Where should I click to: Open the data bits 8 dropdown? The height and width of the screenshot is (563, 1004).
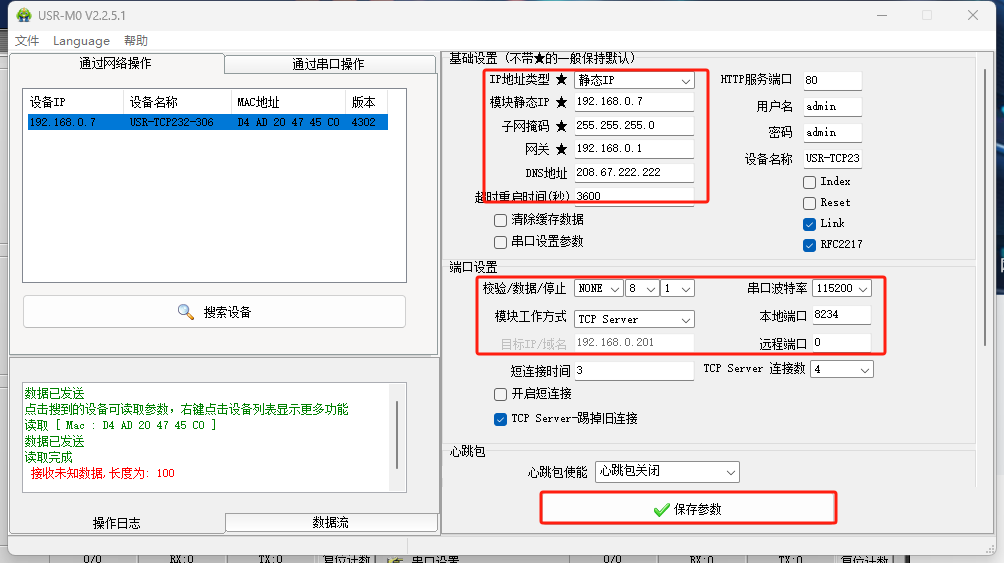[x=642, y=289]
